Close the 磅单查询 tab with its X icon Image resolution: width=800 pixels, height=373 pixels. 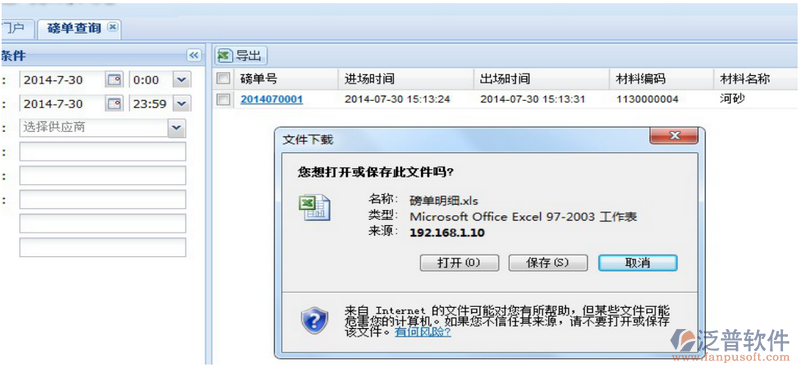pyautogui.click(x=113, y=27)
